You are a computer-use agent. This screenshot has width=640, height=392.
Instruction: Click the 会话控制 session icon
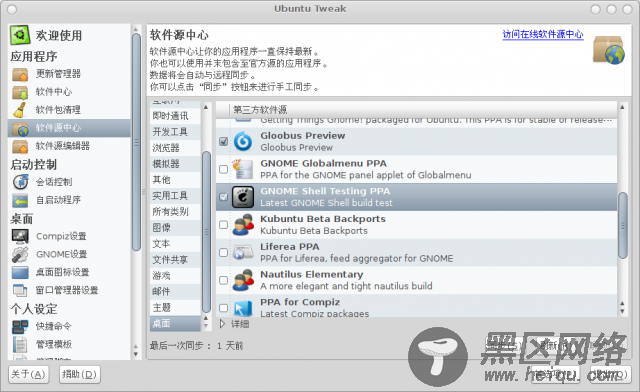pyautogui.click(x=20, y=182)
